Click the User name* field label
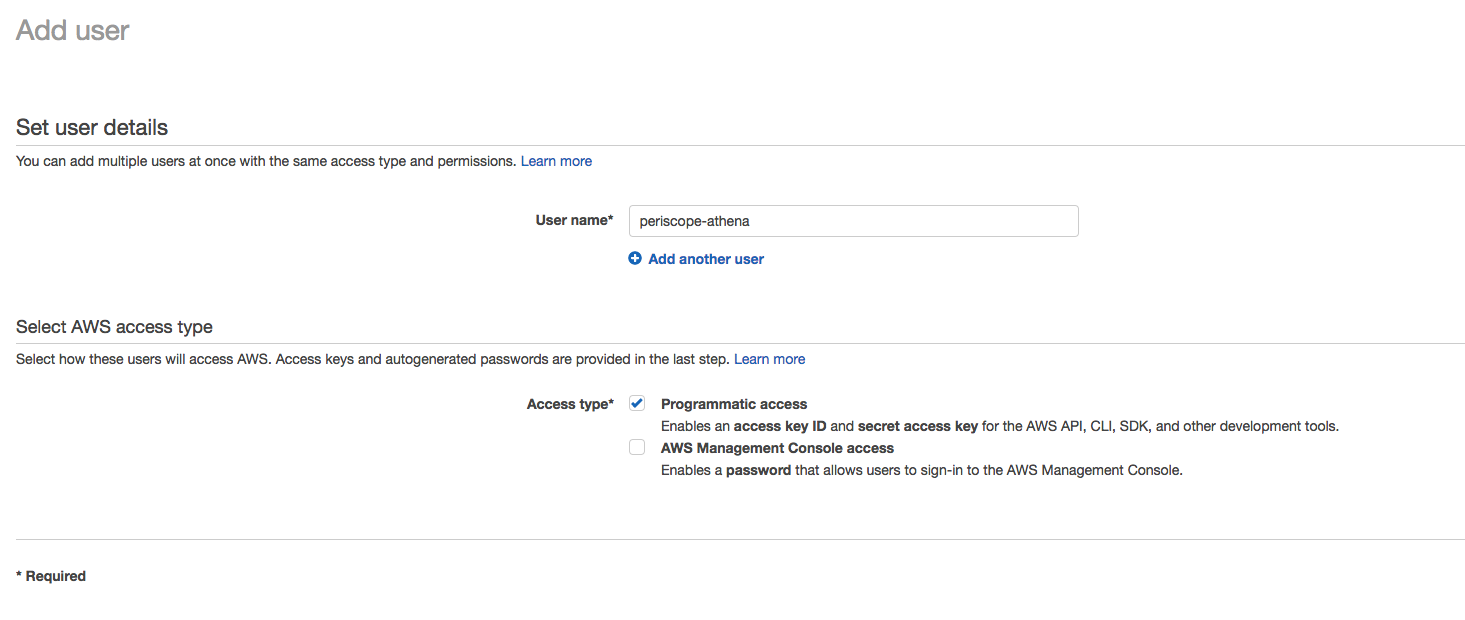This screenshot has height=620, width=1465. pyautogui.click(x=574, y=220)
